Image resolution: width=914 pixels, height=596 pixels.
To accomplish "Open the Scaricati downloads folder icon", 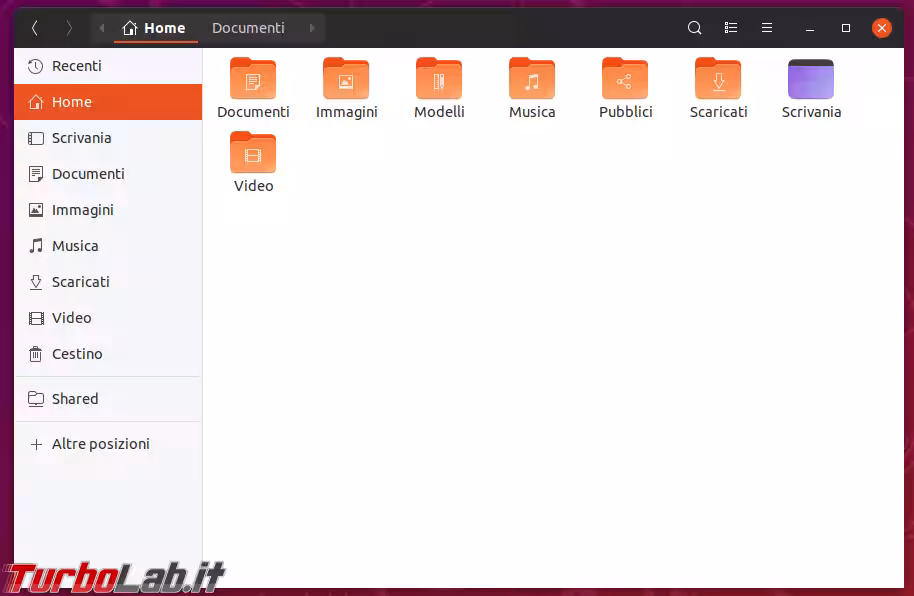I will coord(718,79).
